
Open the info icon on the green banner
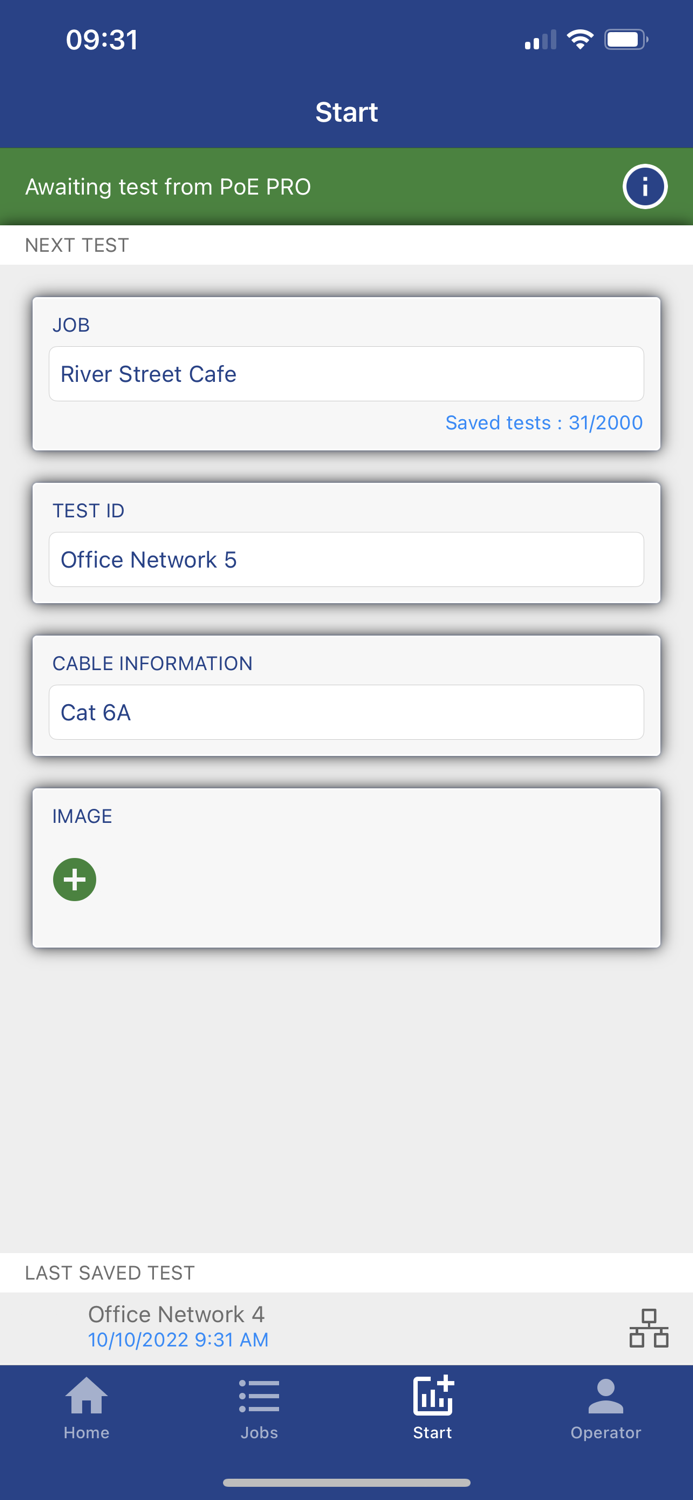click(x=645, y=186)
